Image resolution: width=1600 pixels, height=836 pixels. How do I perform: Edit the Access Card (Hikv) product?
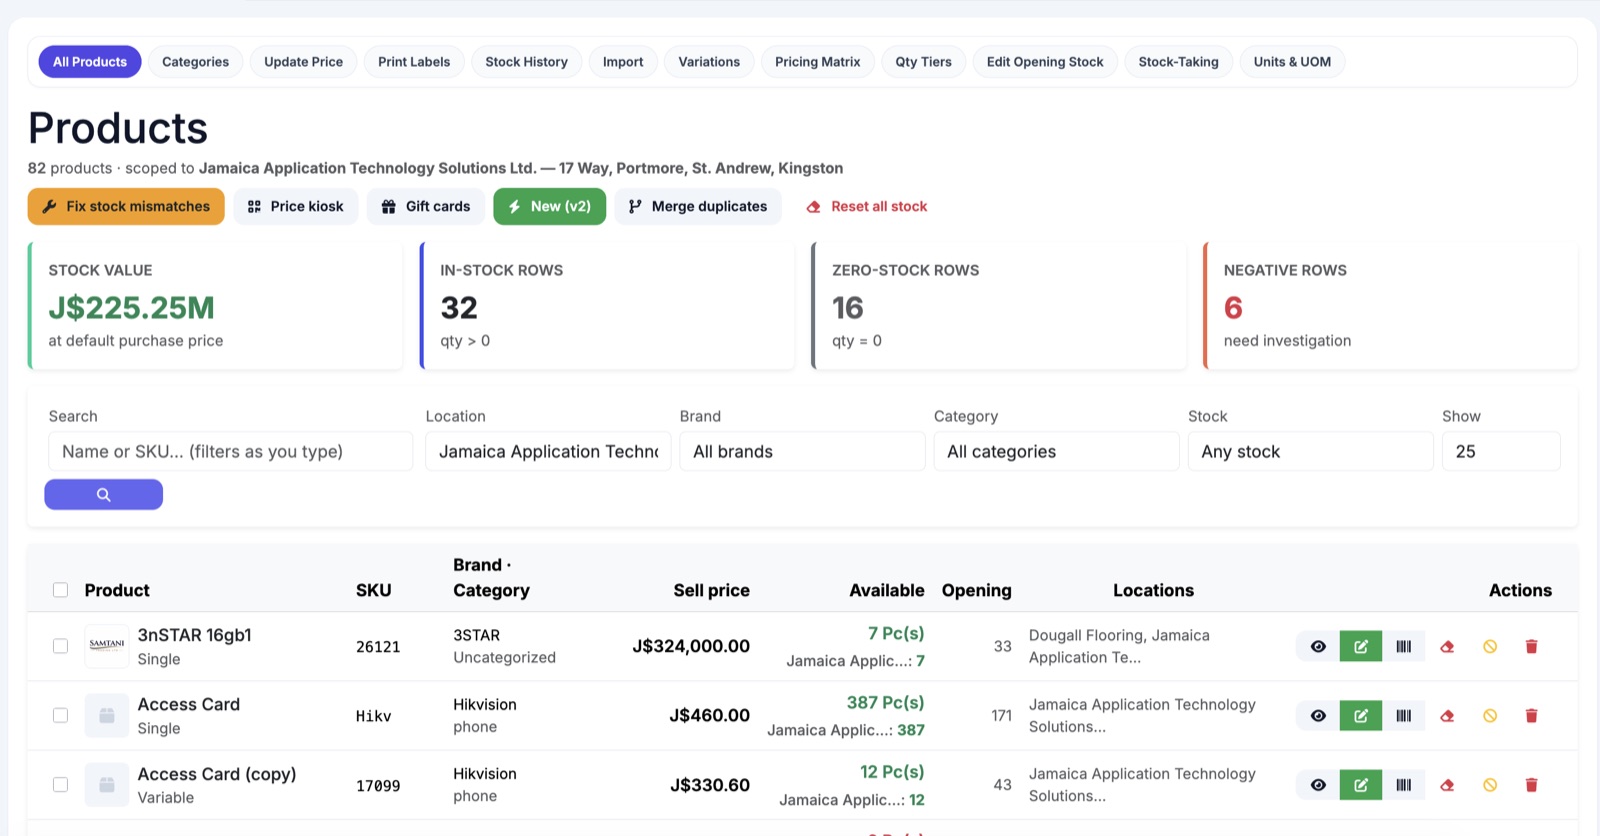pyautogui.click(x=1361, y=716)
